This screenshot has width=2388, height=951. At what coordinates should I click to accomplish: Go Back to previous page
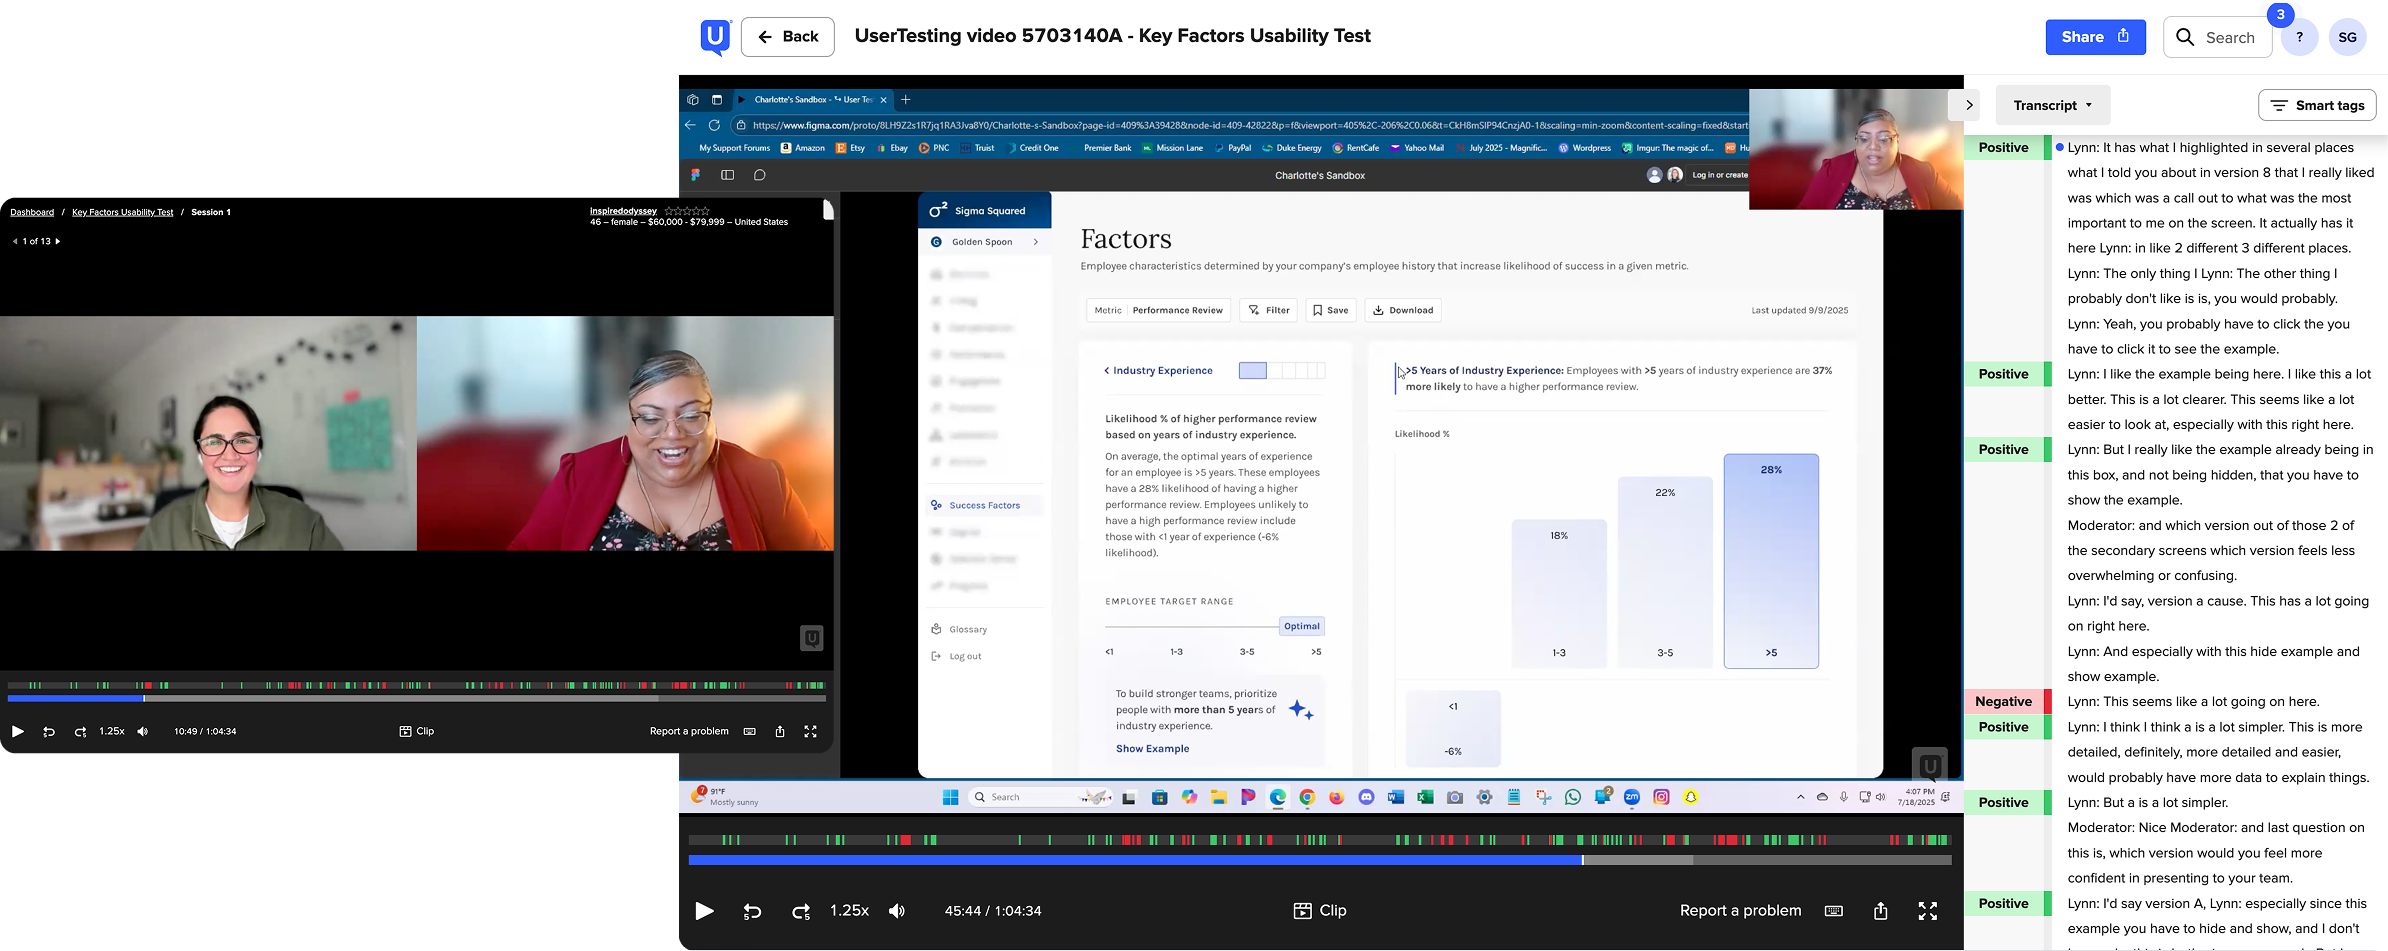click(788, 37)
